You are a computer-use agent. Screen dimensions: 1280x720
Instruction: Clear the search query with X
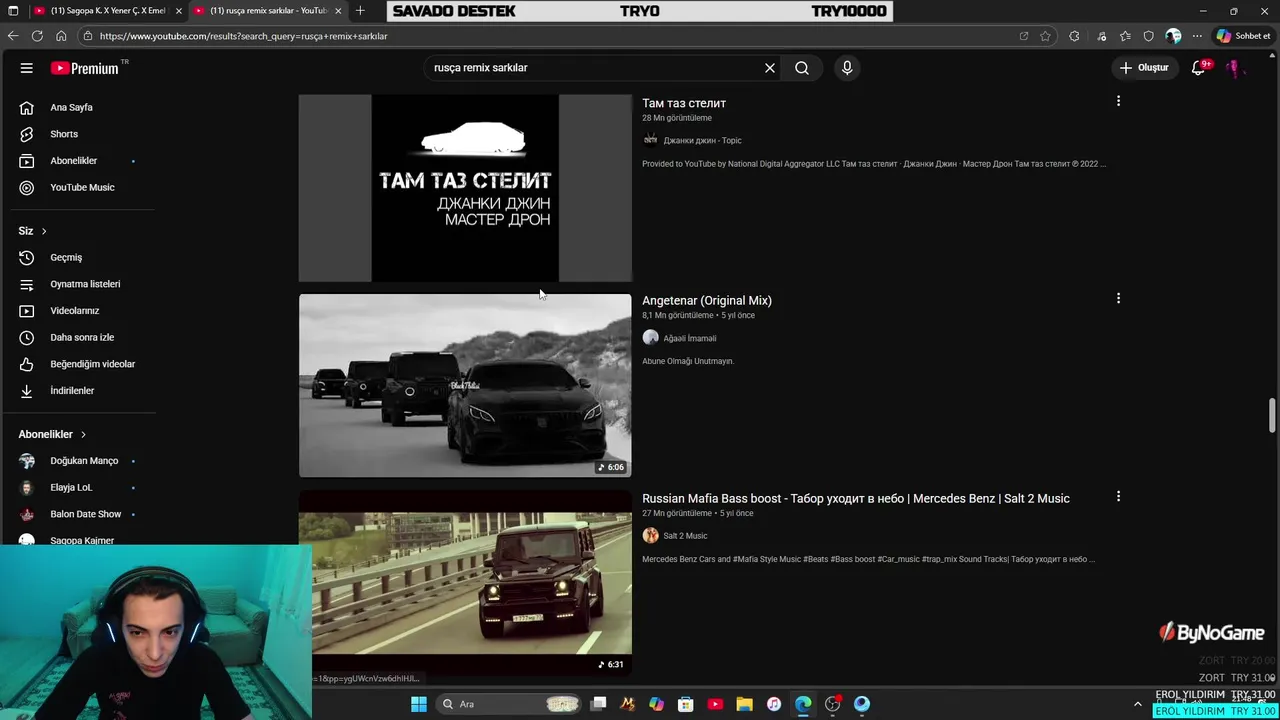tap(770, 68)
